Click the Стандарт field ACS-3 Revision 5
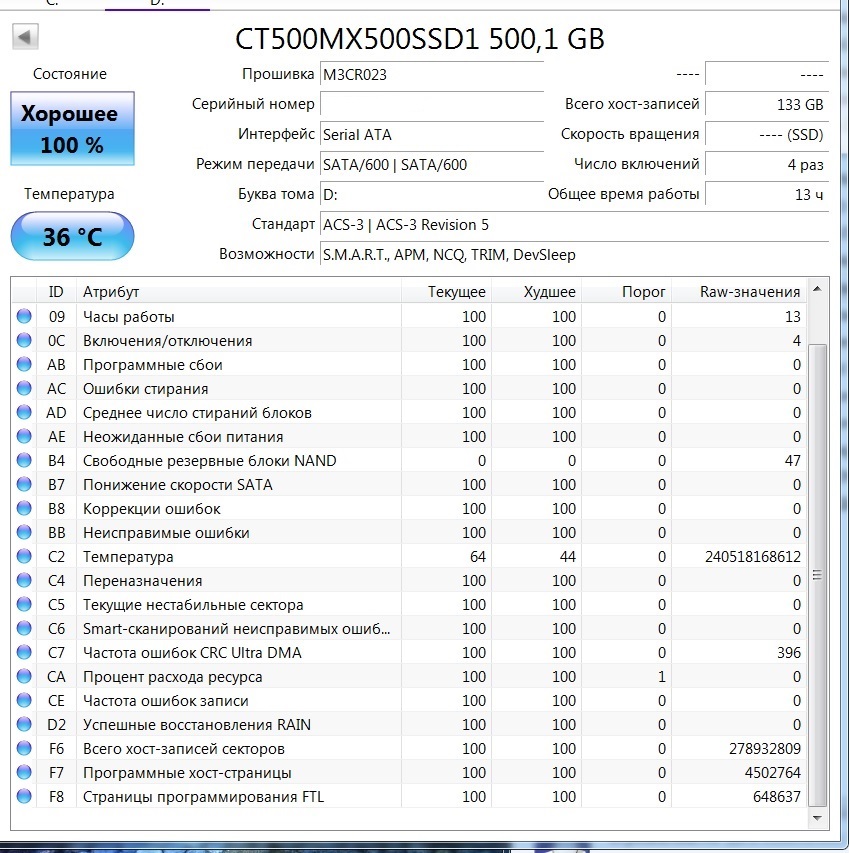This screenshot has height=853, width=849. pos(574,225)
